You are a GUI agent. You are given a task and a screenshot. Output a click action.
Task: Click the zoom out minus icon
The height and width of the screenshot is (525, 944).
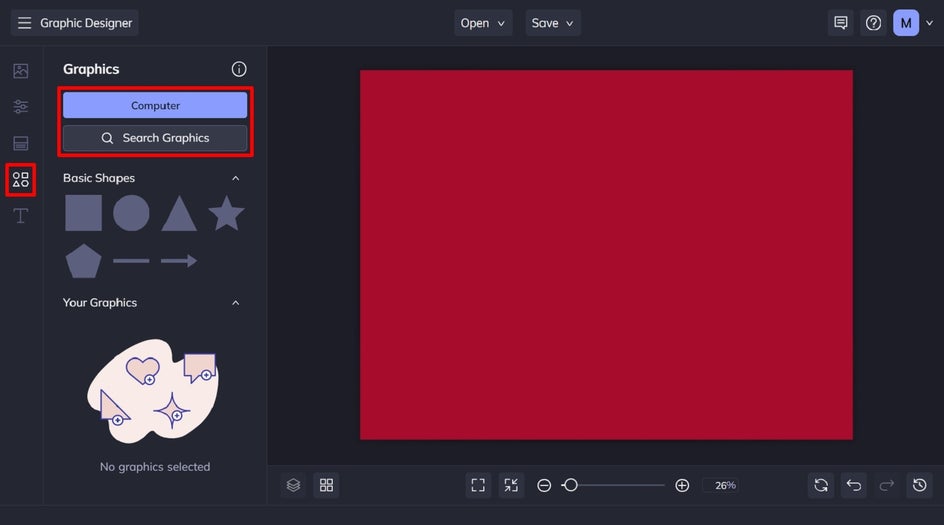pyautogui.click(x=544, y=485)
